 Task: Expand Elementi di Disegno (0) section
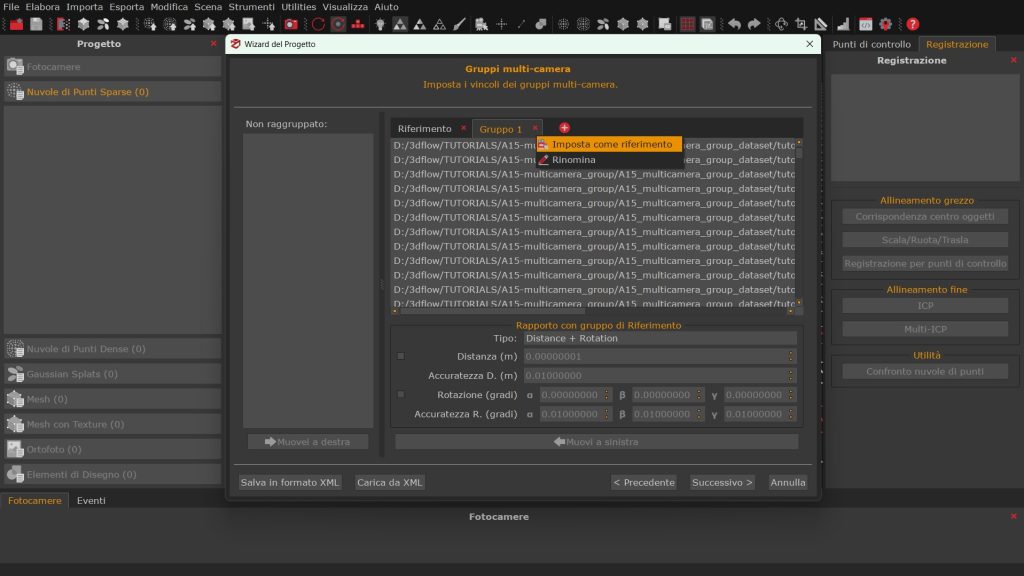click(112, 475)
